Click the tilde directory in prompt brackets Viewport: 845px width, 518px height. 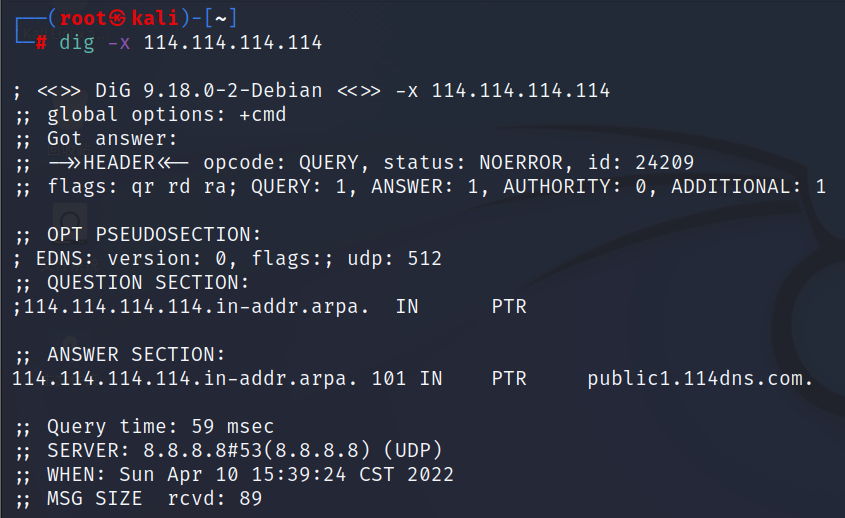pyautogui.click(x=220, y=19)
